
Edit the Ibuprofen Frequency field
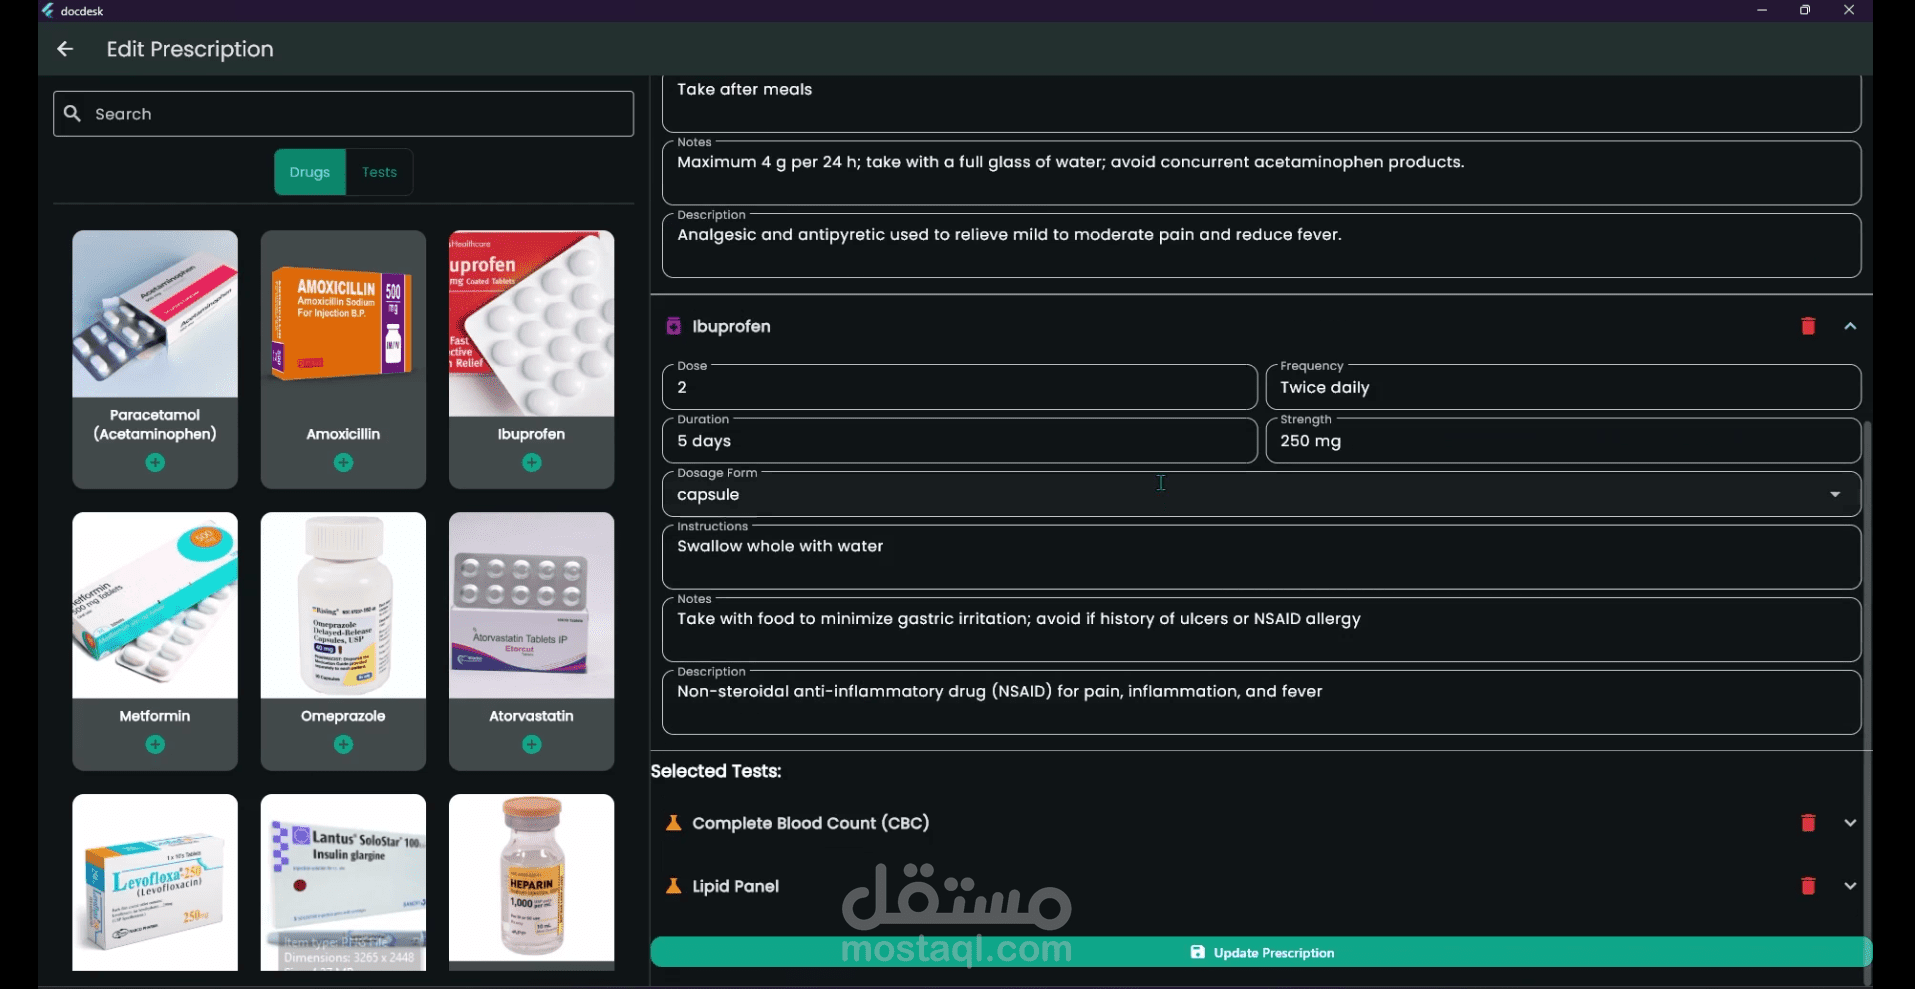1563,387
